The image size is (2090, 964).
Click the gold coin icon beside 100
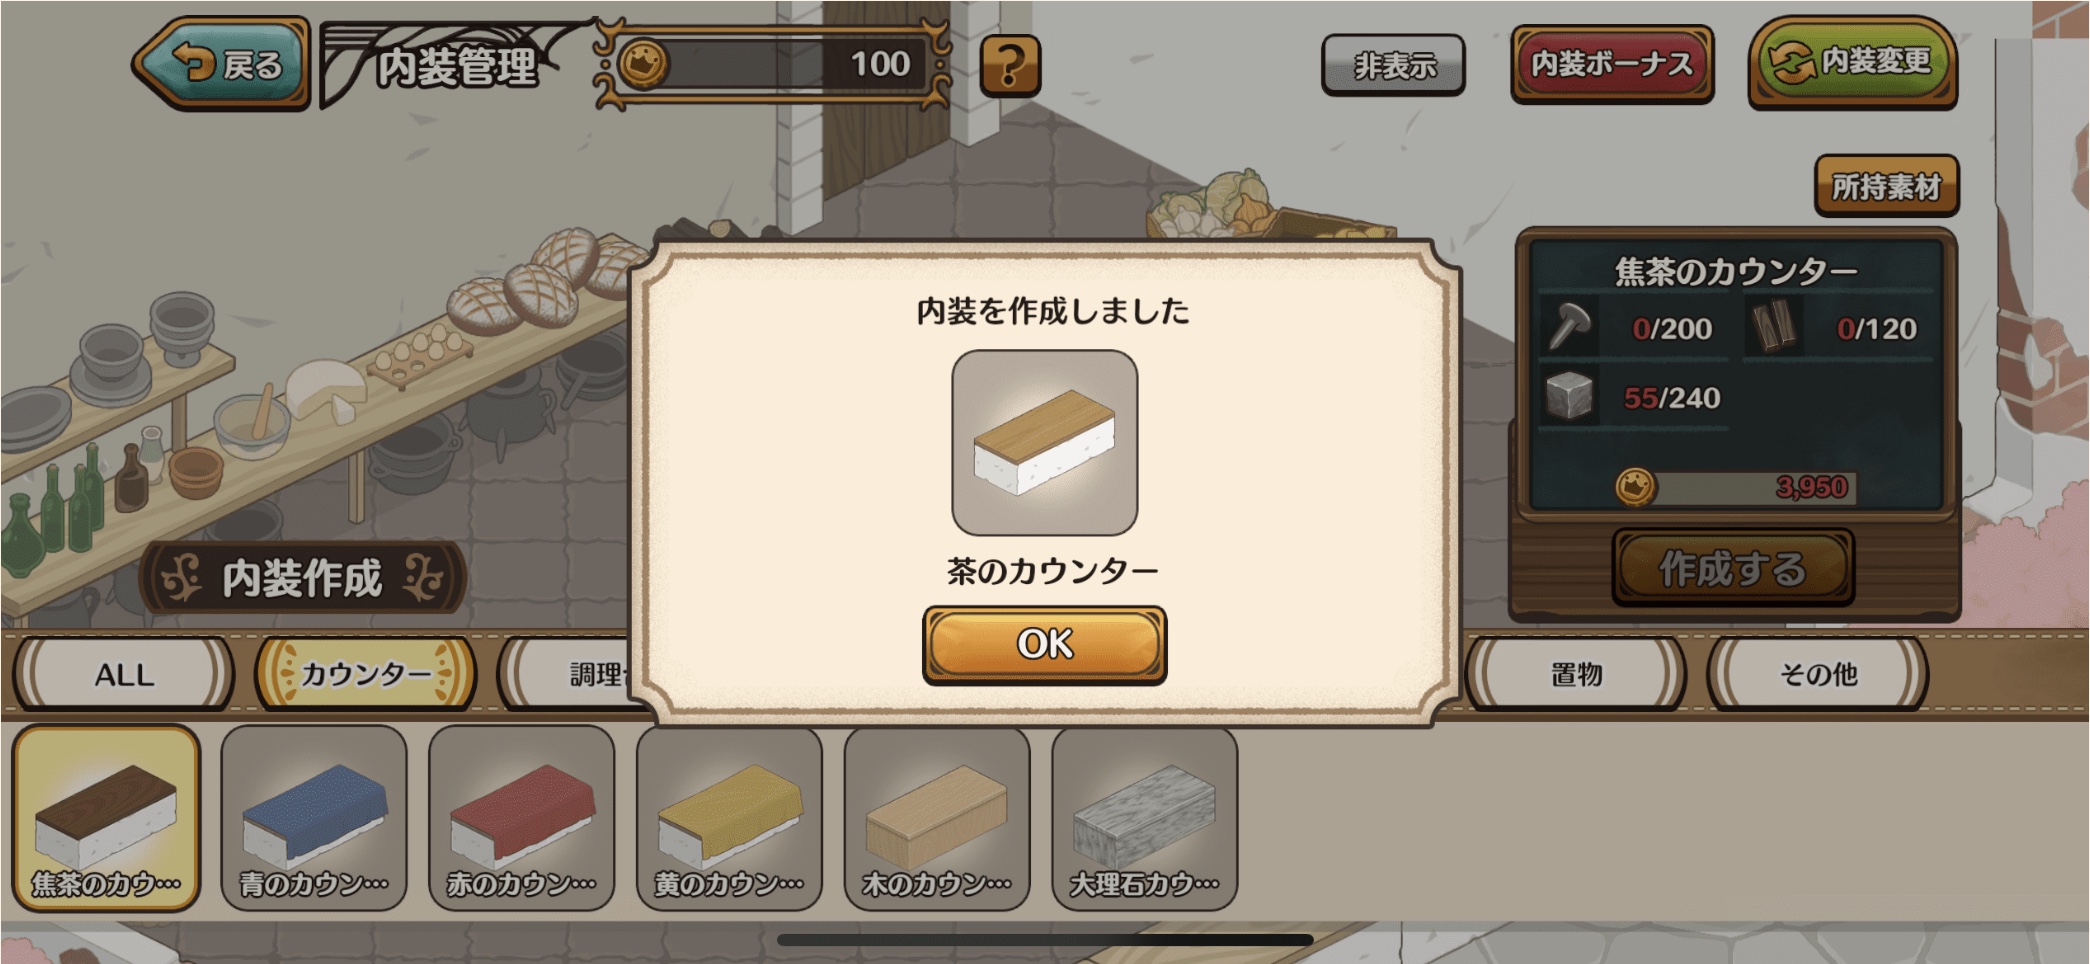(x=643, y=65)
